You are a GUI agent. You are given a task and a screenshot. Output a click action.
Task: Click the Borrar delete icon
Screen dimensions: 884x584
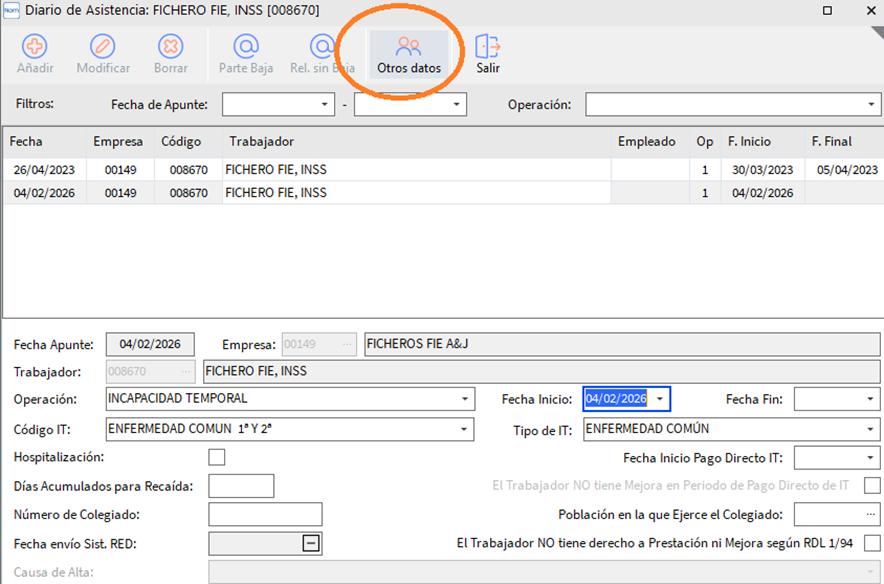click(x=170, y=47)
